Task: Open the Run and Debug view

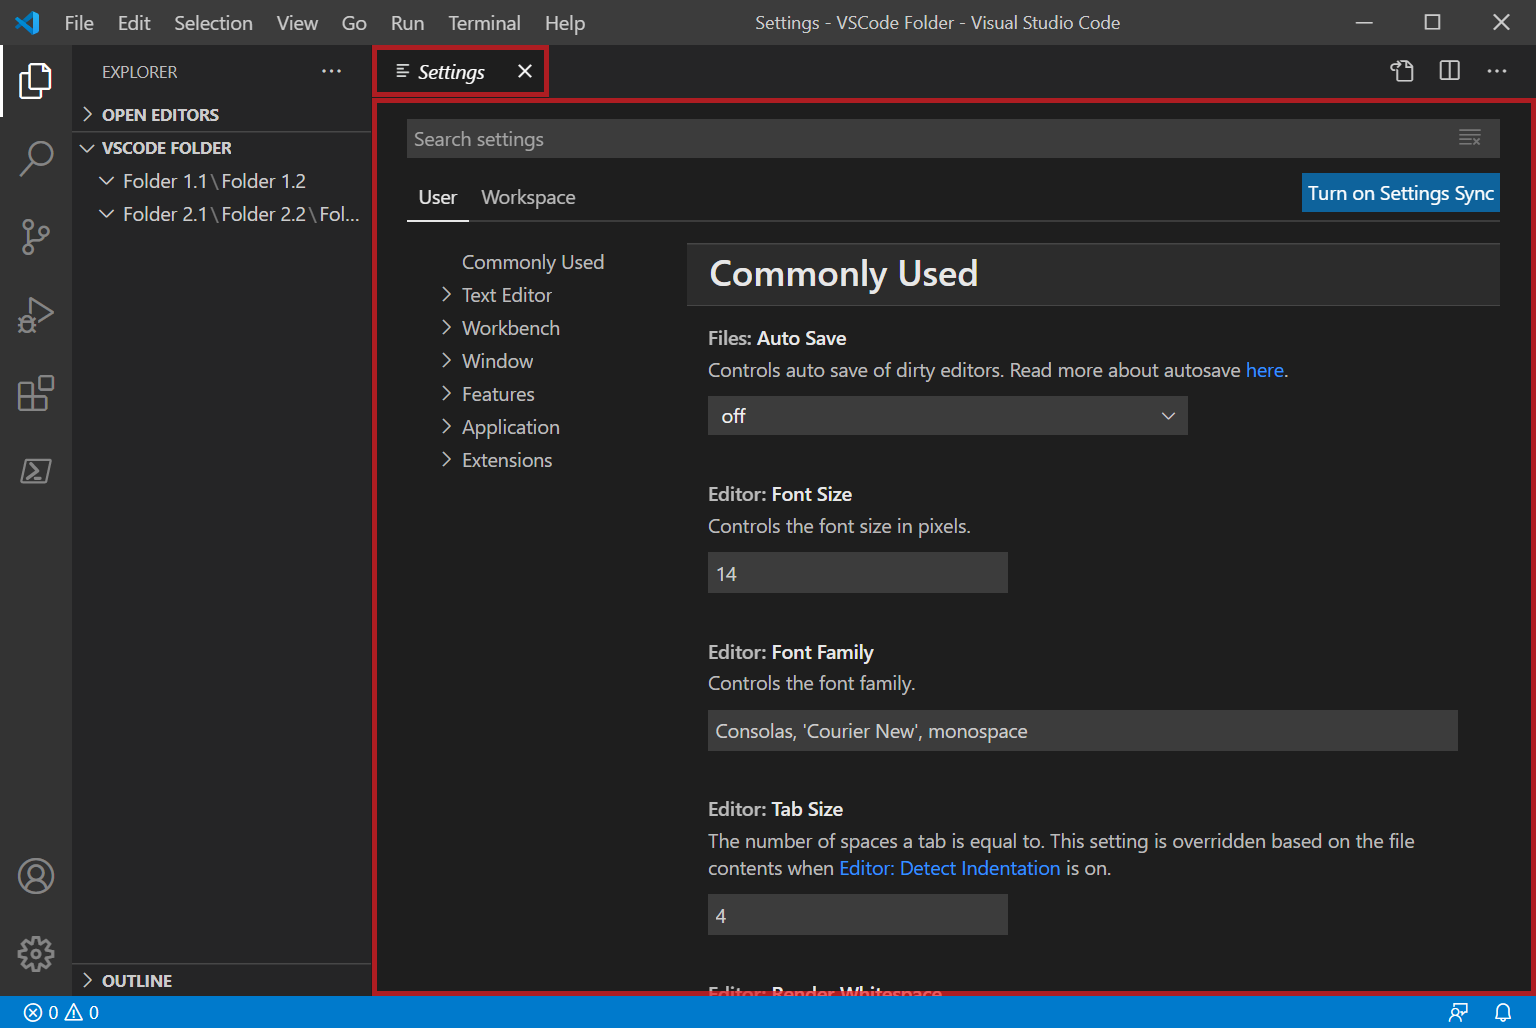Action: point(37,314)
